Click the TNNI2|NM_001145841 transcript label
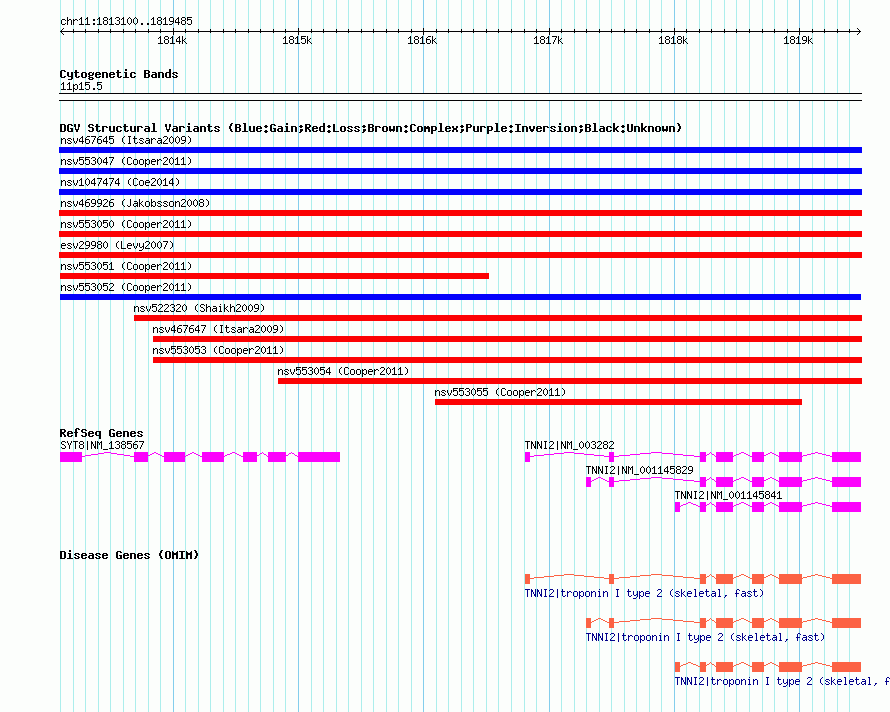Screen dimensions: 890x712 coord(728,495)
